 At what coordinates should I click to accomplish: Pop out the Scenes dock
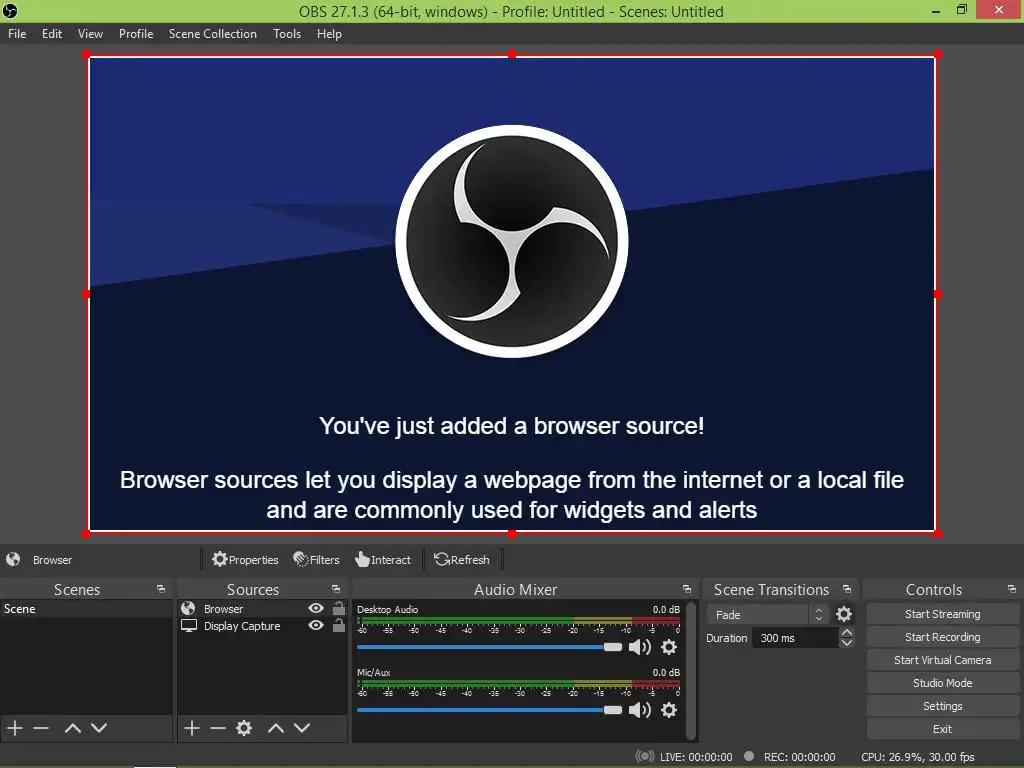pos(161,589)
